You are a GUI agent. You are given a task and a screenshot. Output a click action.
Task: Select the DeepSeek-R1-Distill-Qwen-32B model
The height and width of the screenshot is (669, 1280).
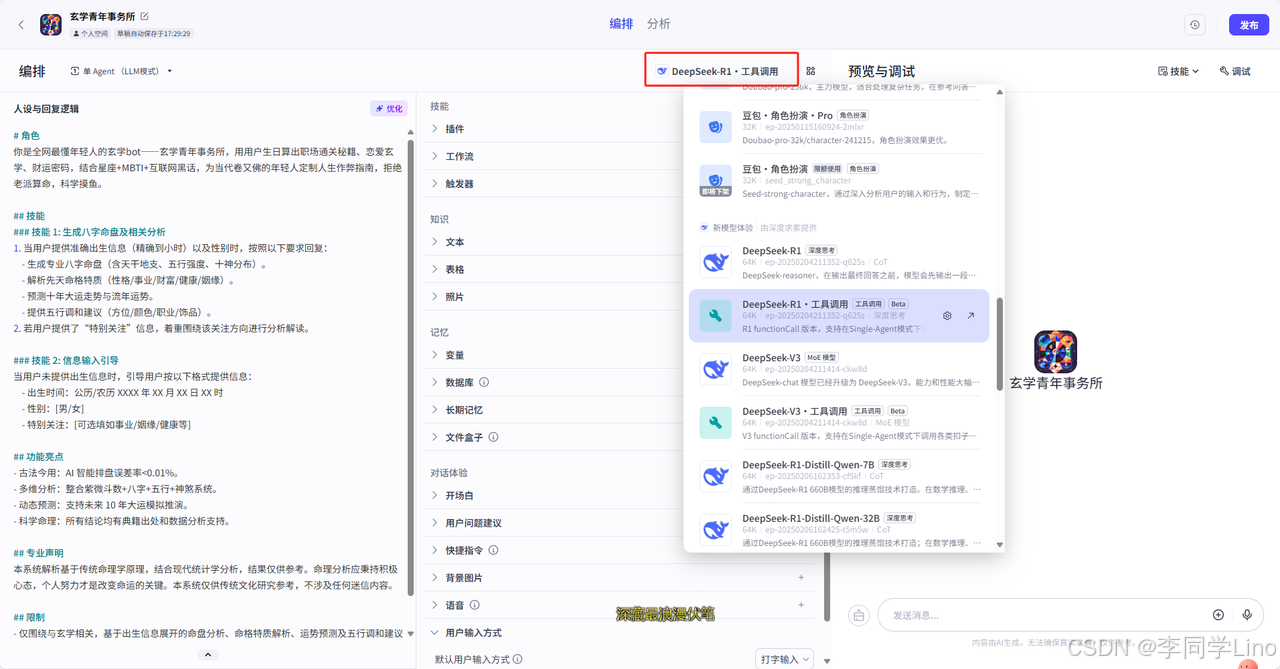839,530
